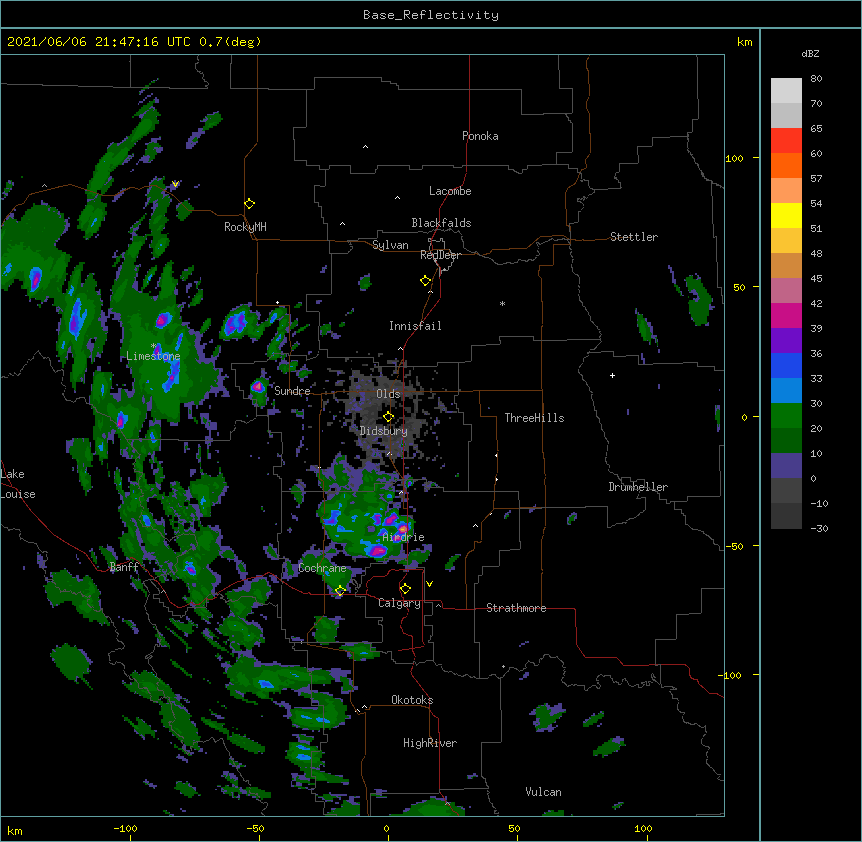Click the Lake Louise label
This screenshot has width=862, height=842.
(18, 484)
